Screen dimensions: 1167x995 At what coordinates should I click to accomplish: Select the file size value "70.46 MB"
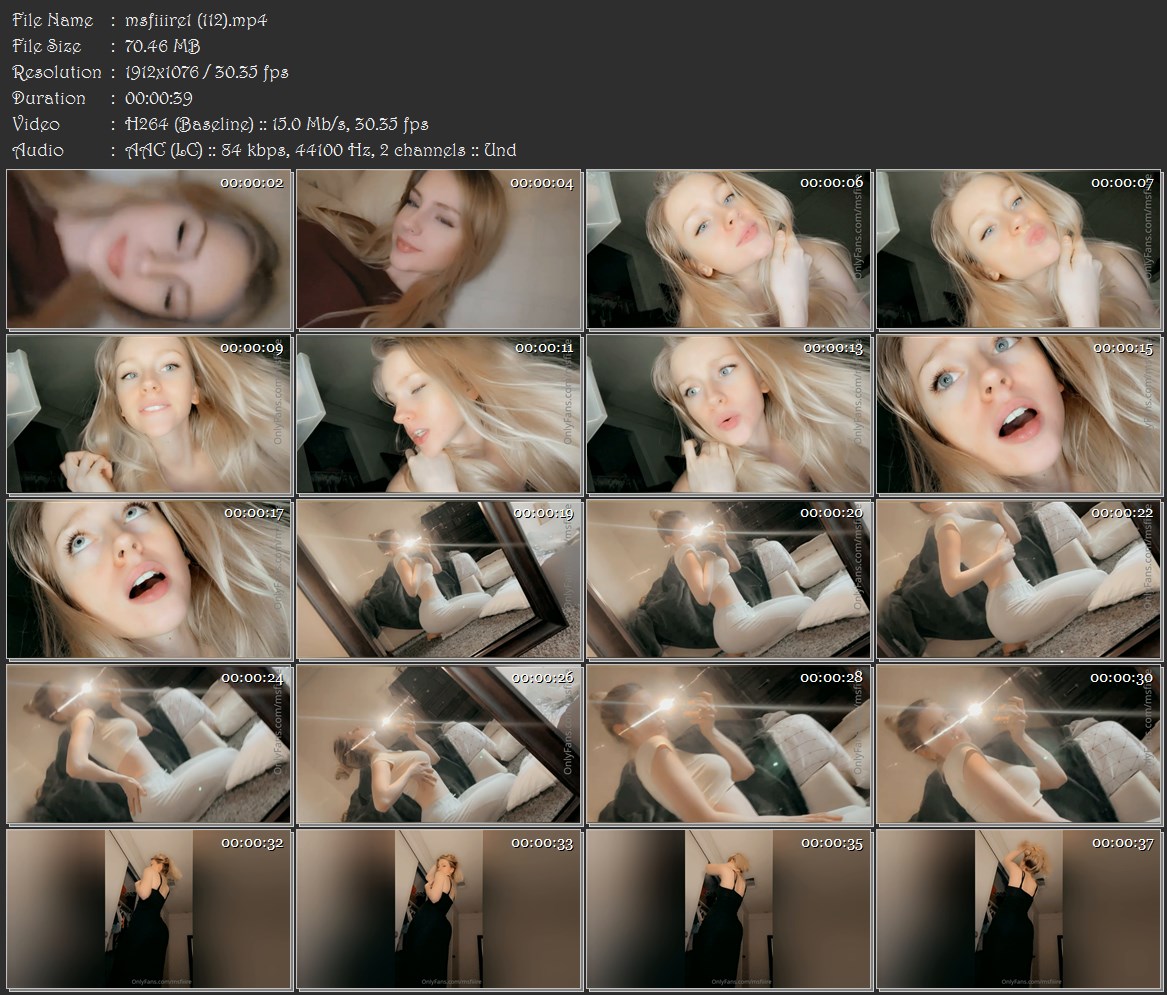click(x=162, y=46)
